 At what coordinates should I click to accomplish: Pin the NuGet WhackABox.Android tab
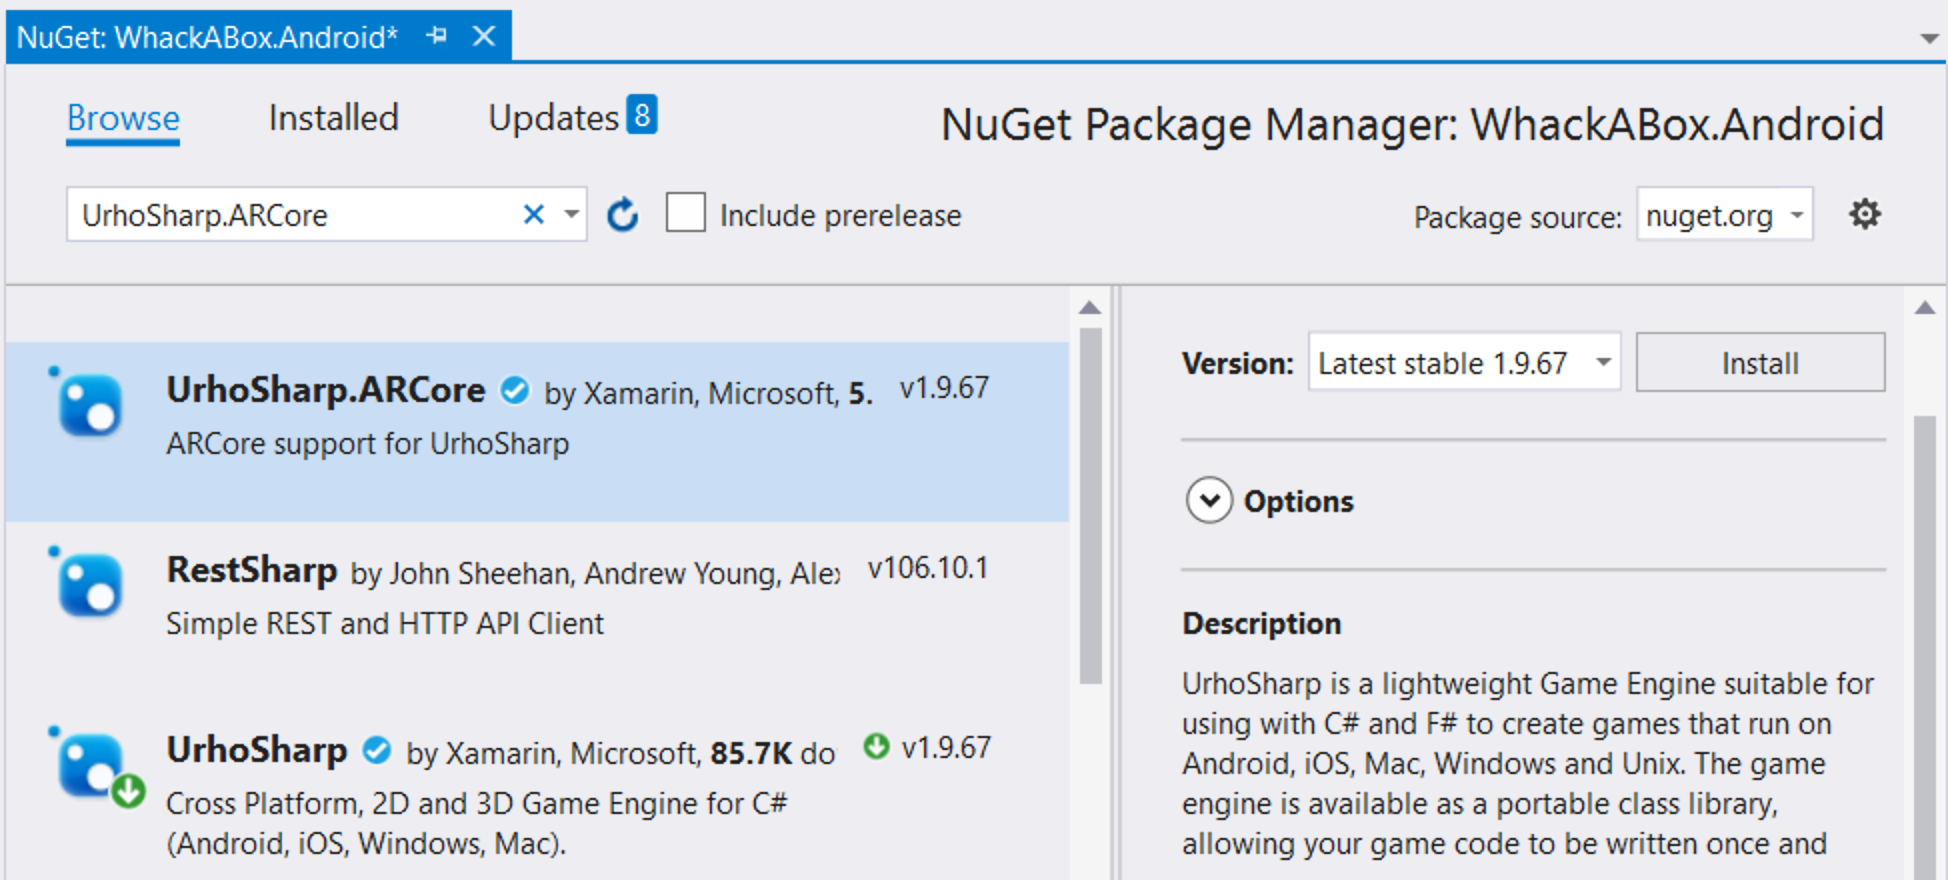click(x=436, y=36)
